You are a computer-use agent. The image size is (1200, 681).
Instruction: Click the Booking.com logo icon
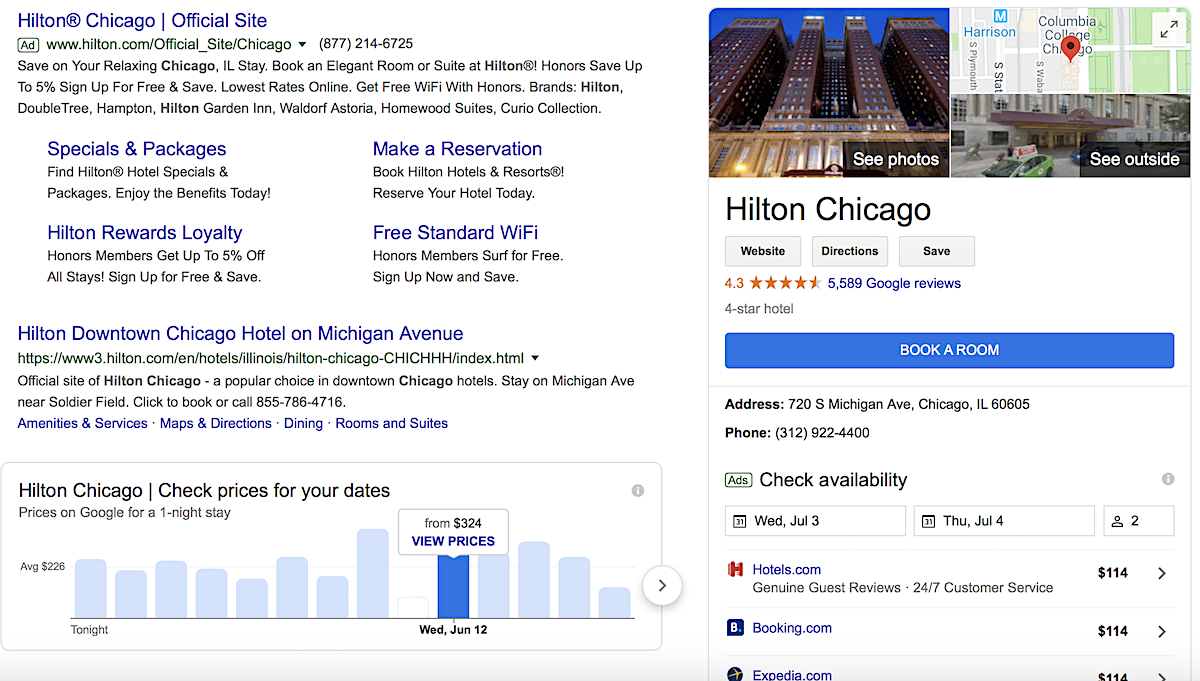(x=735, y=628)
